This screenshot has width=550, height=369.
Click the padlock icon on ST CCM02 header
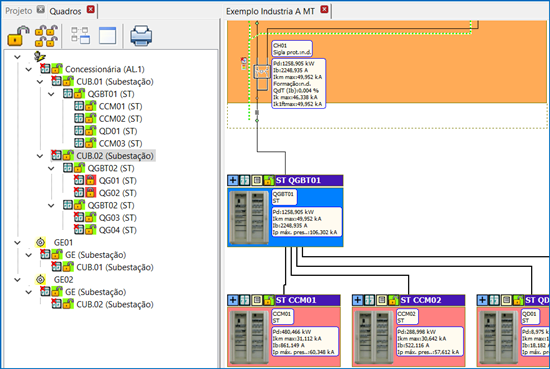click(x=394, y=300)
